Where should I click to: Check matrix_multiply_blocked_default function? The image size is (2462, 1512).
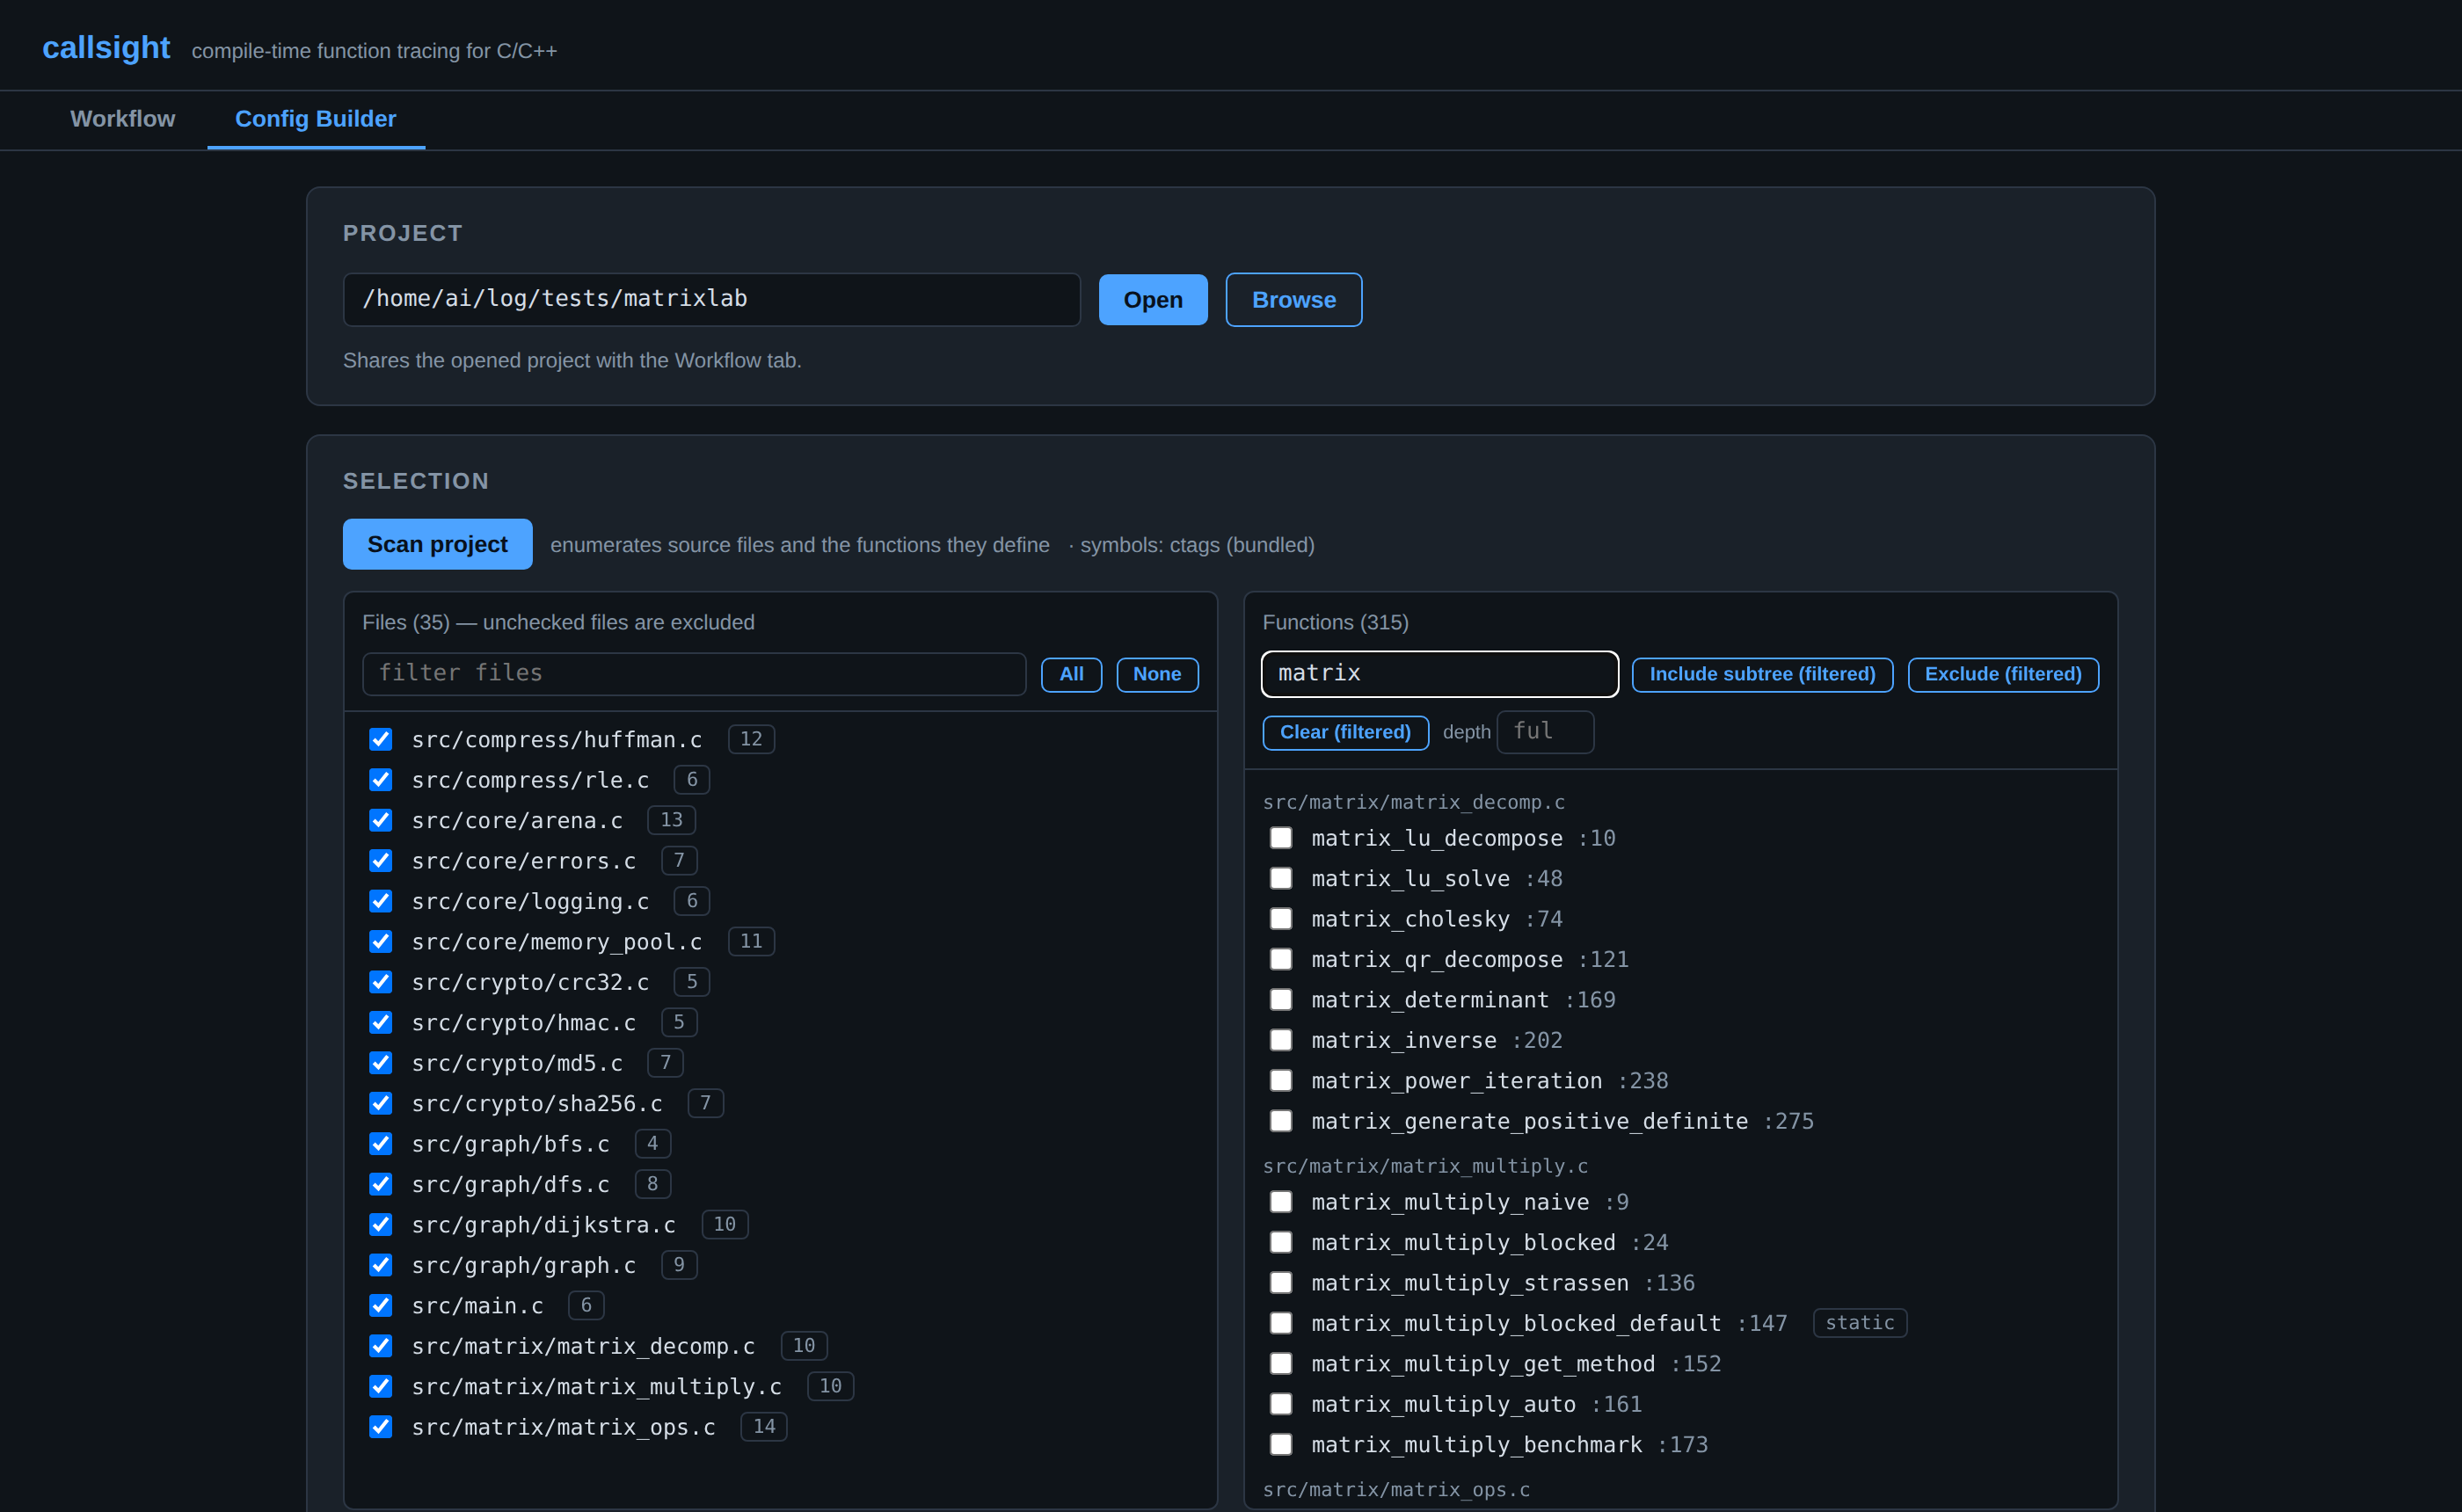[x=1280, y=1323]
